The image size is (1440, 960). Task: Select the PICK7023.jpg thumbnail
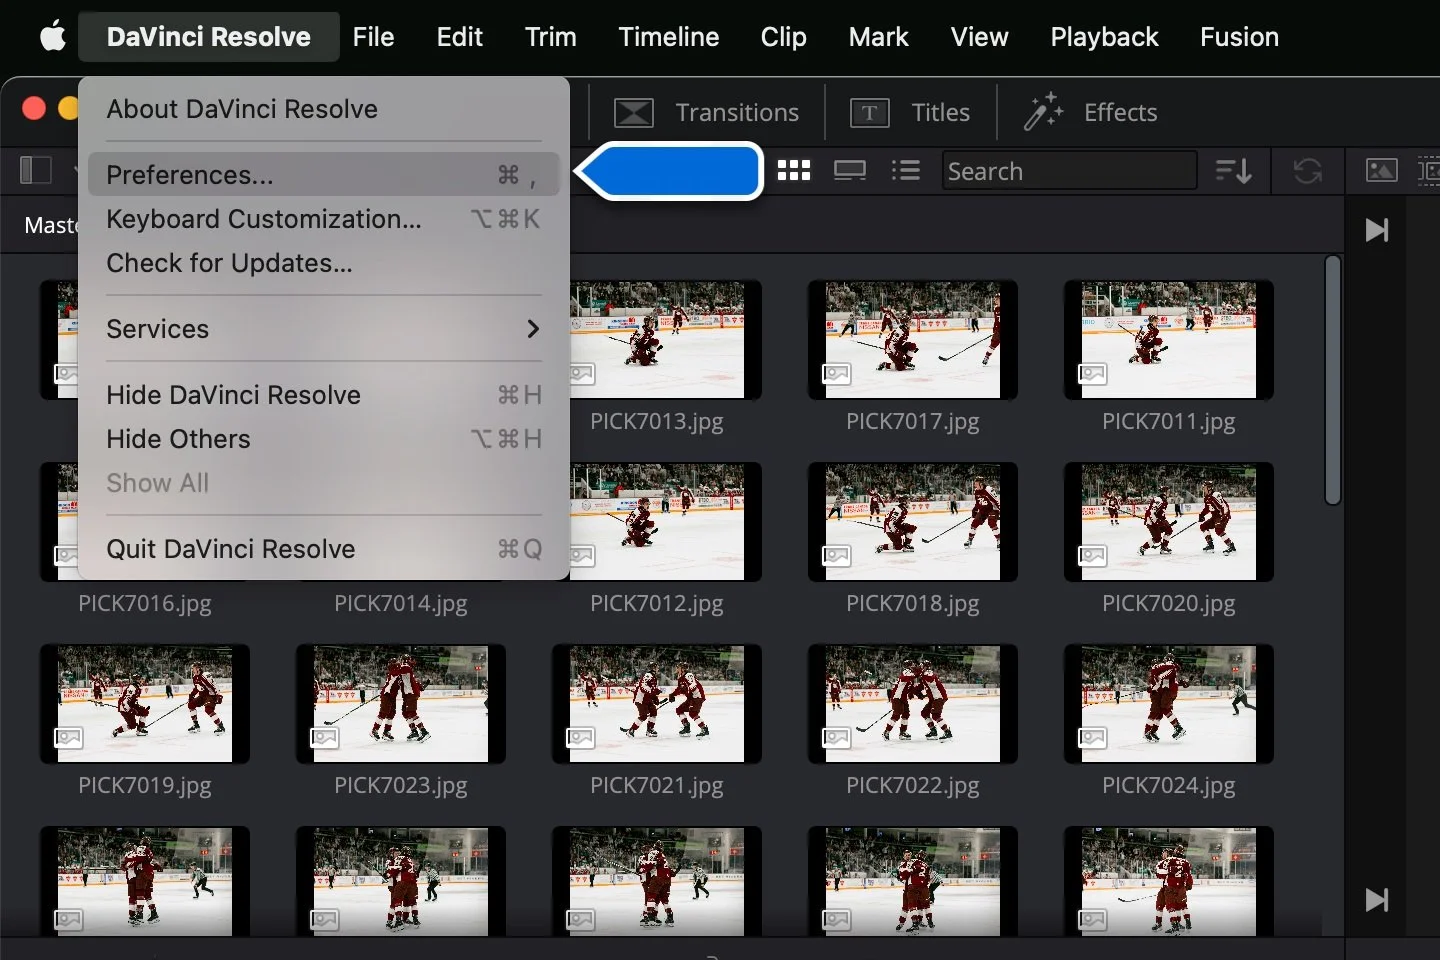[x=401, y=704]
